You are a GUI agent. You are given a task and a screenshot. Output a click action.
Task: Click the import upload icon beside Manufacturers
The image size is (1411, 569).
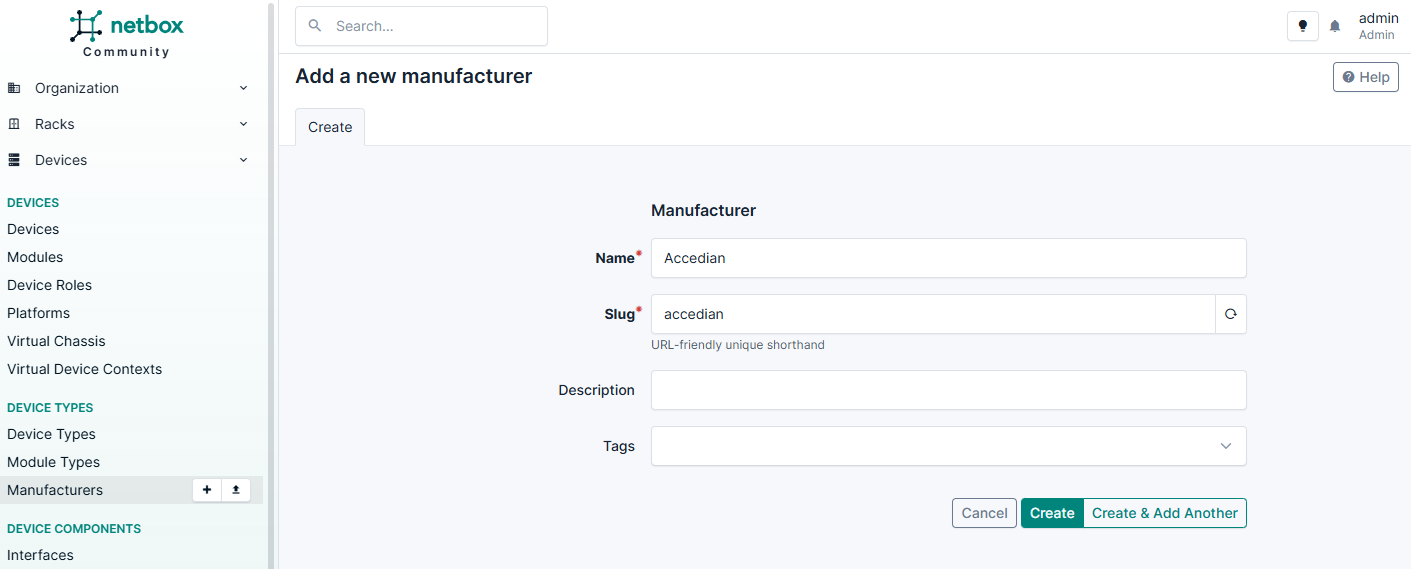click(x=236, y=490)
